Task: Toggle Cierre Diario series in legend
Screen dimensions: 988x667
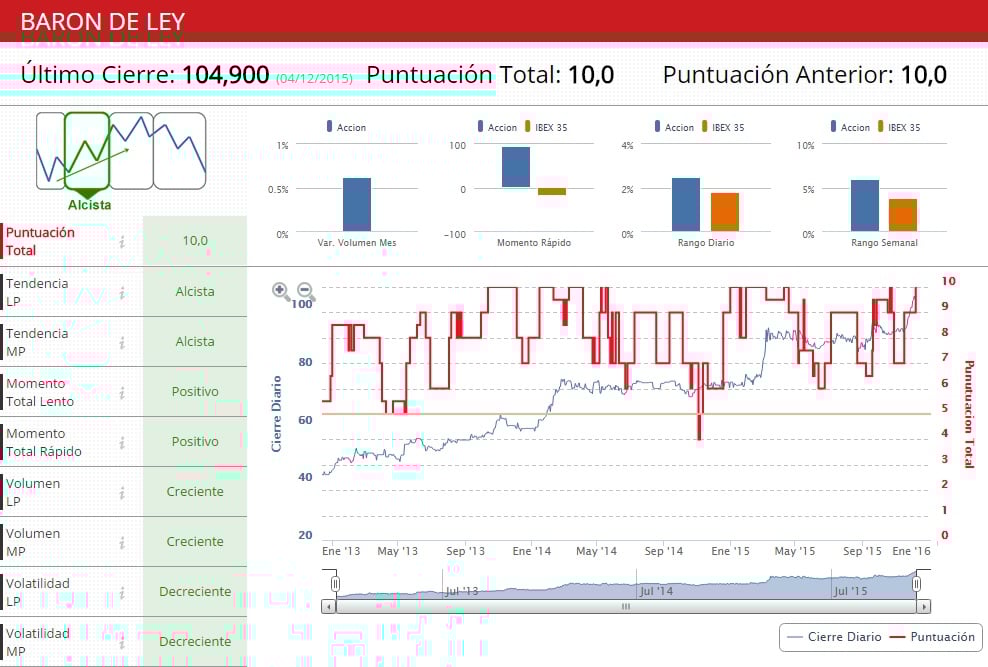Action: (834, 637)
